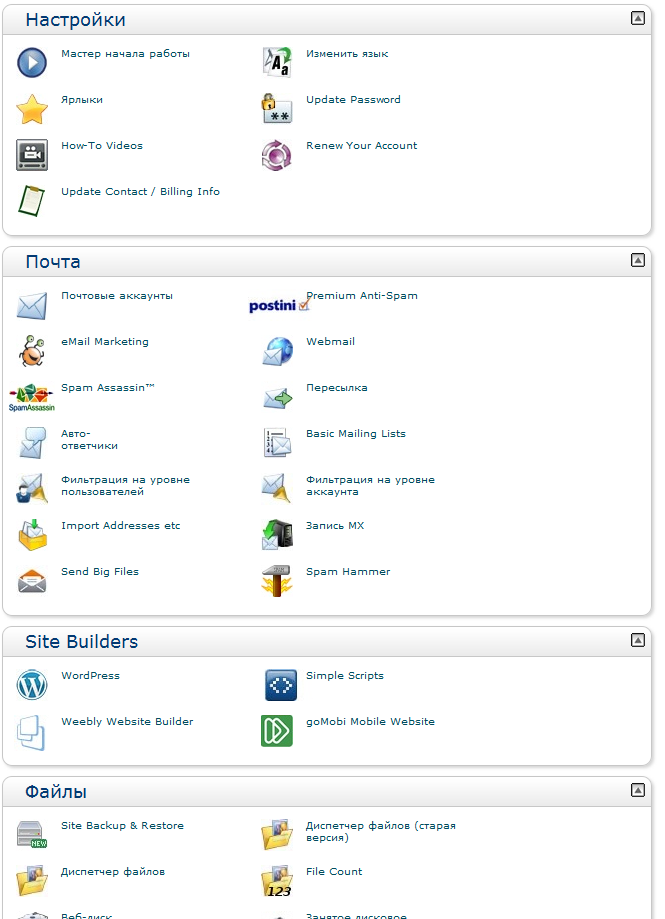Open the Send Big Files link
This screenshot has height=919, width=665.
tap(100, 572)
